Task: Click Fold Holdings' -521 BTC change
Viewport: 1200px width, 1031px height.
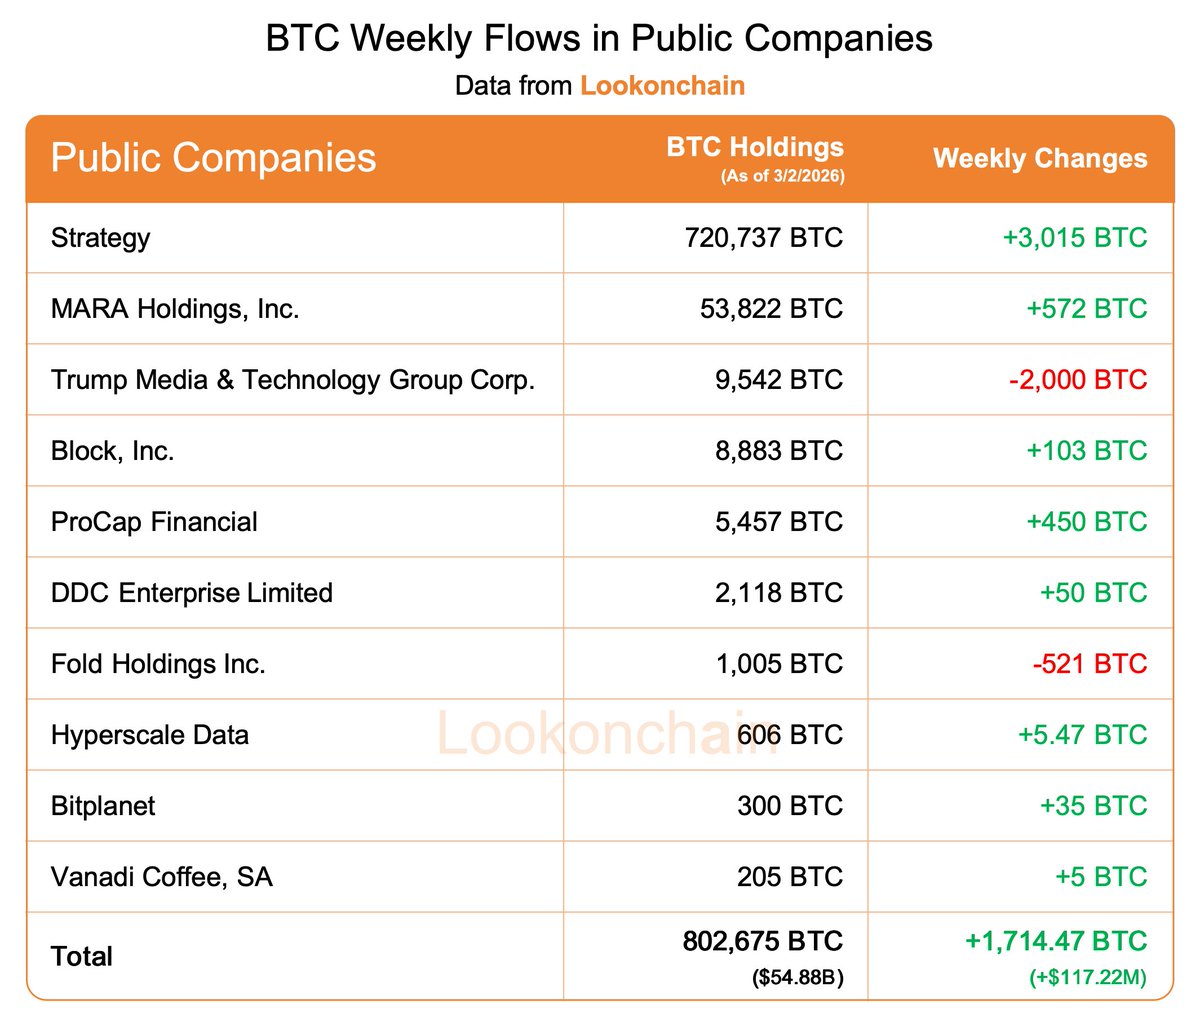Action: tap(1089, 664)
